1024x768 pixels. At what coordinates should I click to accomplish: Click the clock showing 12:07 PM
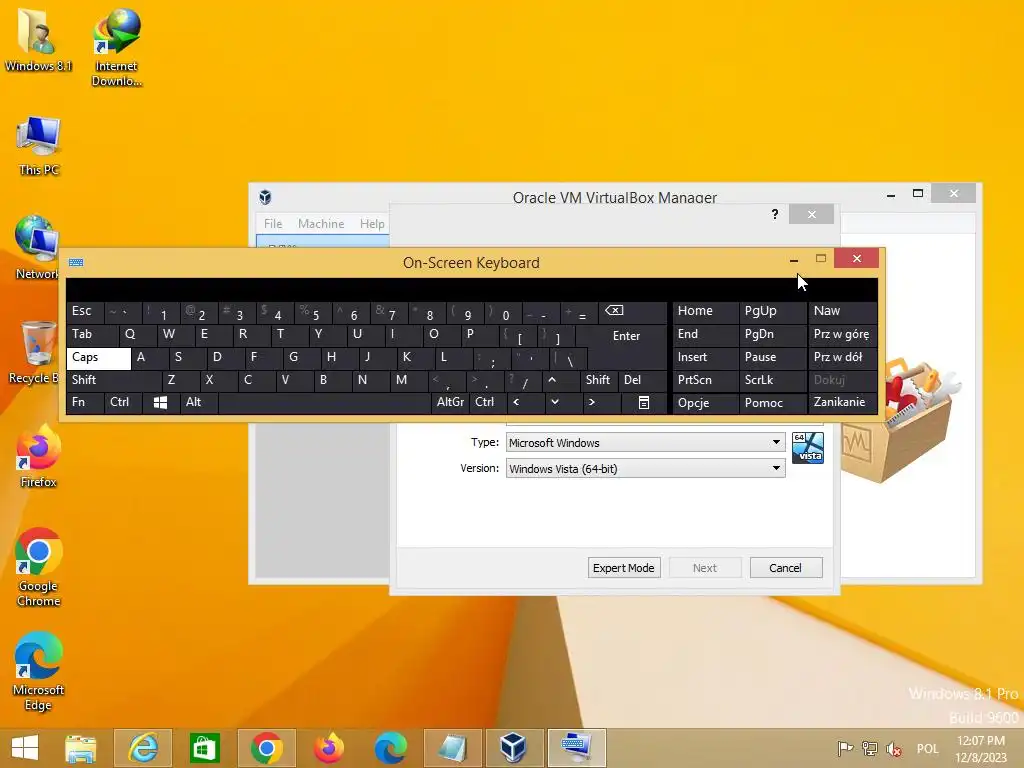coord(980,741)
